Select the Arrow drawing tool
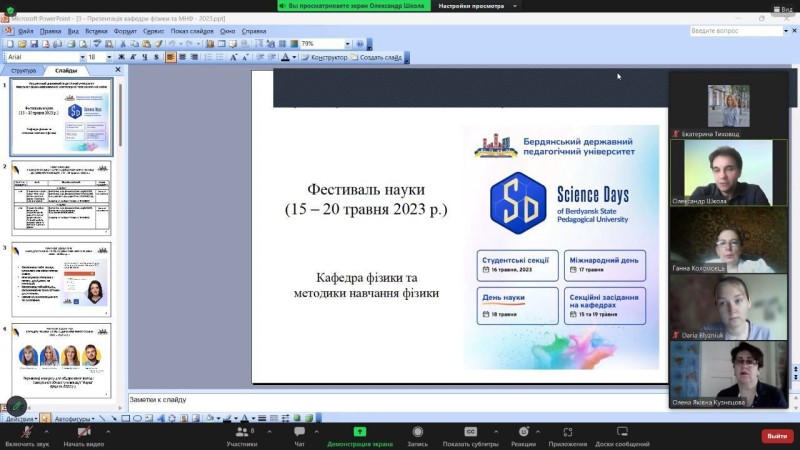The image size is (800, 450). [x=114, y=418]
